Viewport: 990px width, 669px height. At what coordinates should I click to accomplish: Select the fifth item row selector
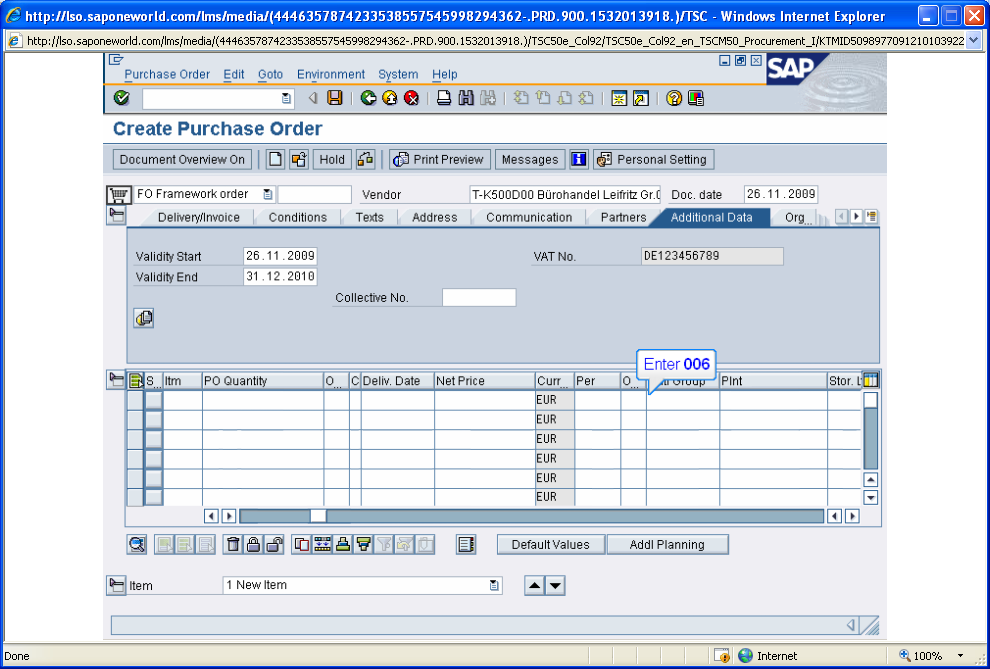(x=135, y=478)
